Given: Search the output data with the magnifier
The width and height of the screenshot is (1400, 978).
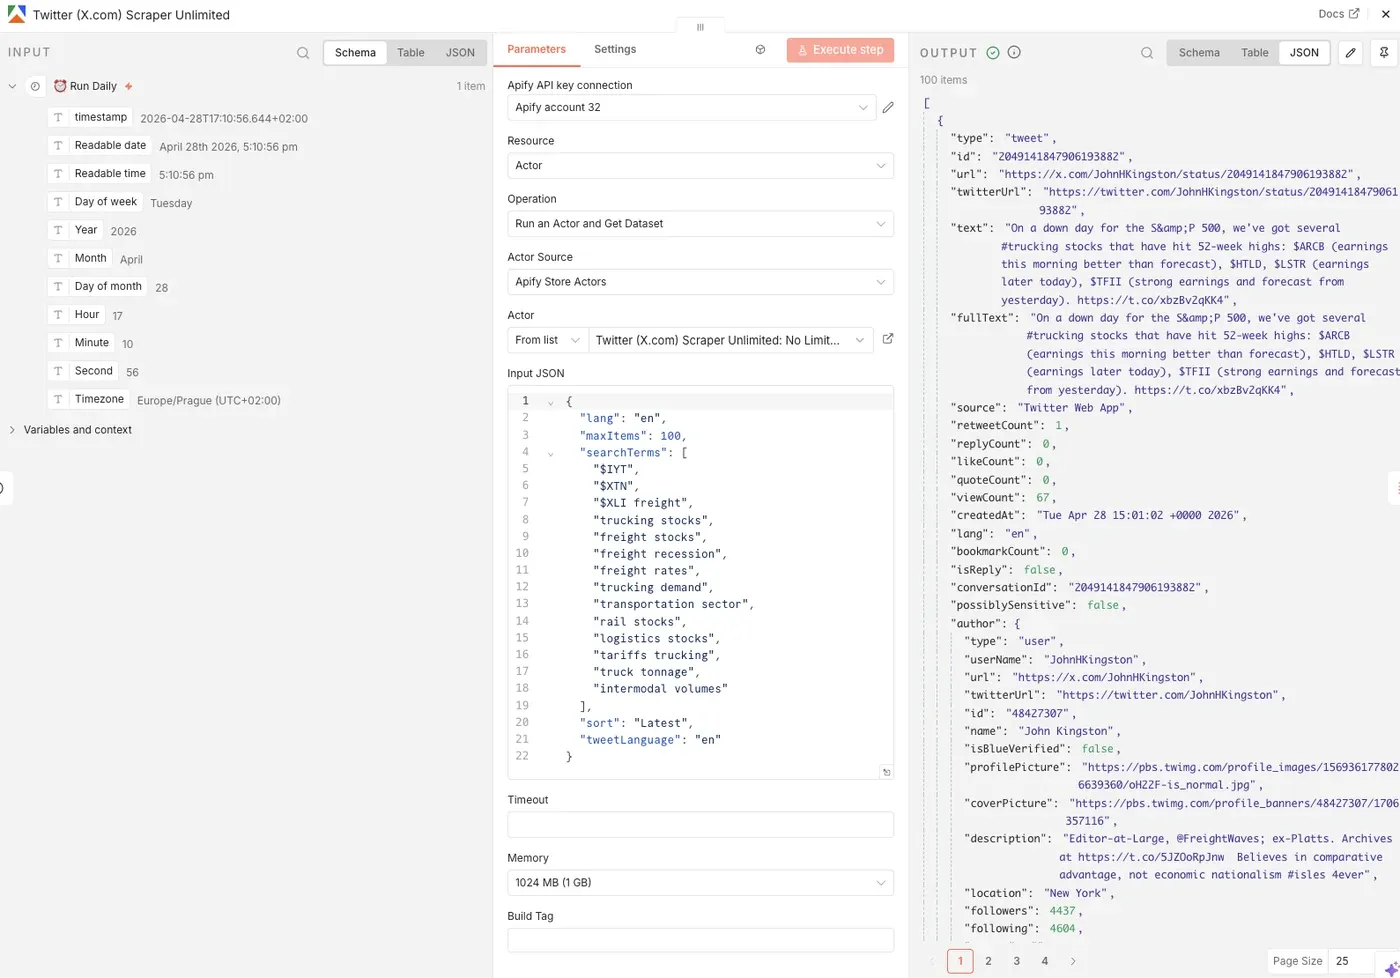Looking at the screenshot, I should [x=1147, y=53].
